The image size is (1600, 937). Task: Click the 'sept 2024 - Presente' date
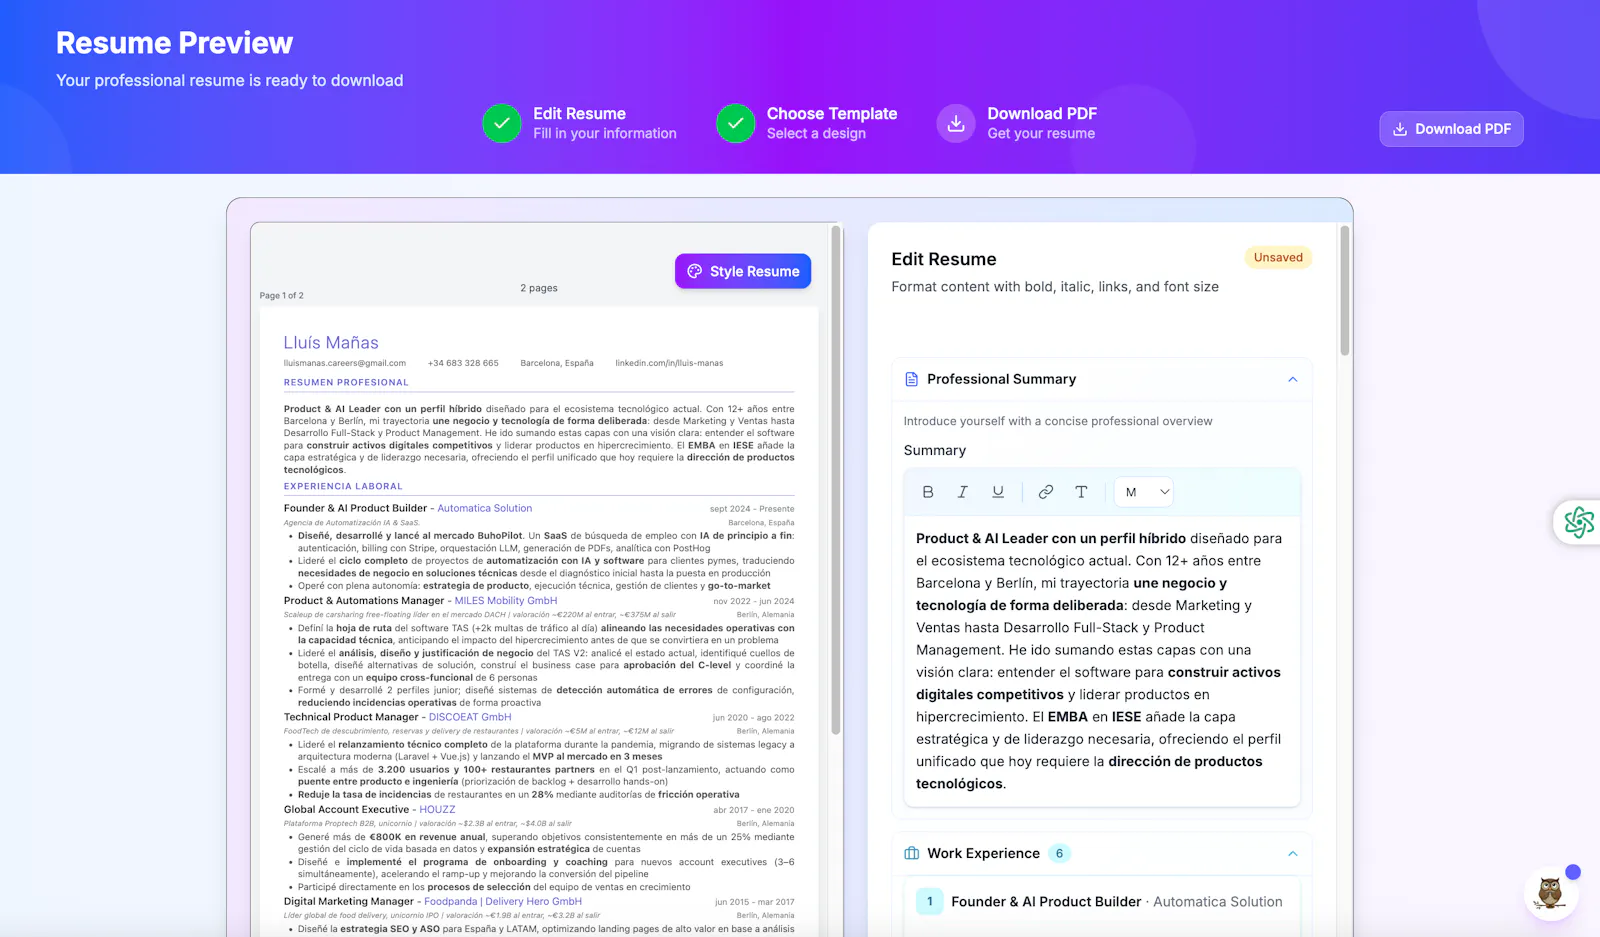pos(752,509)
